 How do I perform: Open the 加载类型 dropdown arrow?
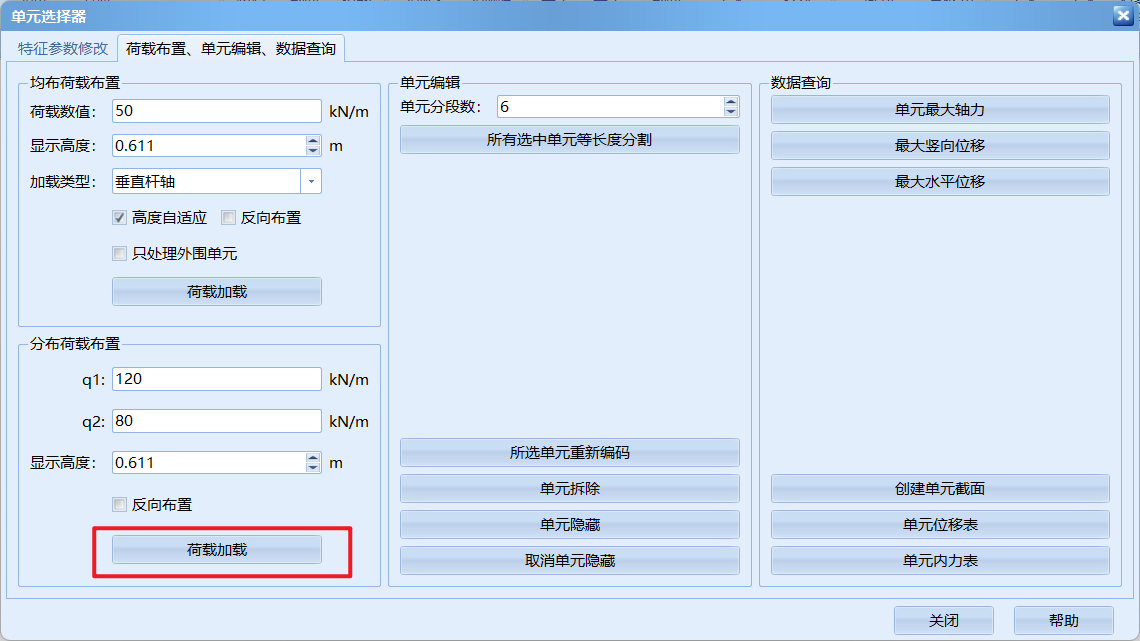coord(311,181)
